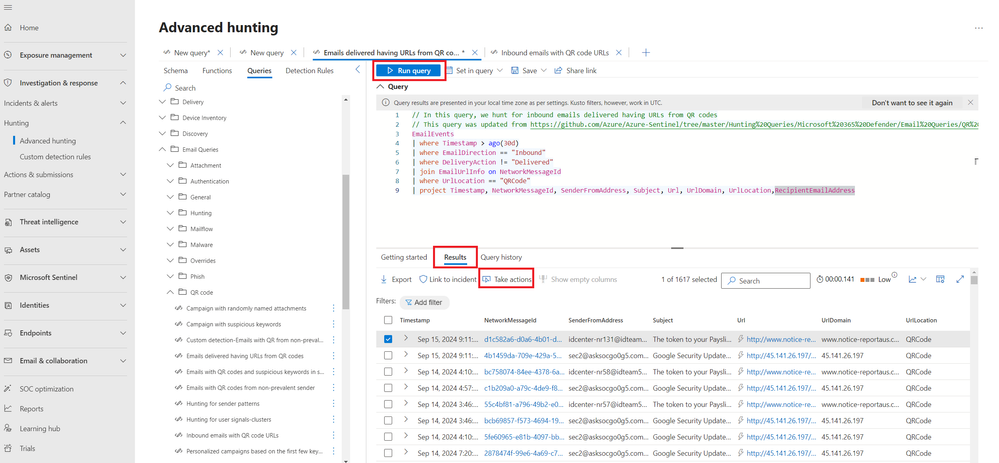Click the Share link icon
The height and width of the screenshot is (463, 999).
[559, 71]
